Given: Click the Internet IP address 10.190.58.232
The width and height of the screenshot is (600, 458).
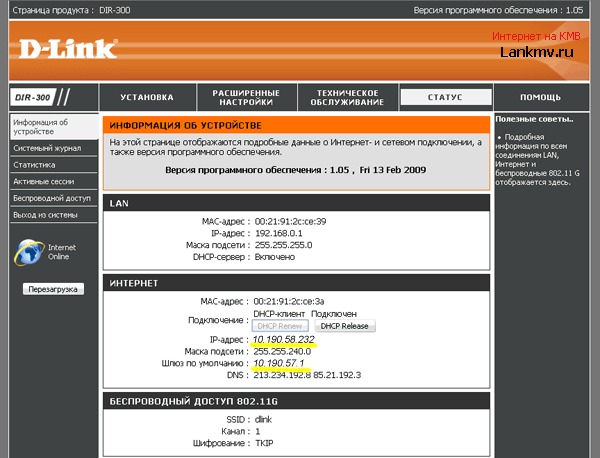Looking at the screenshot, I should click(x=284, y=339).
